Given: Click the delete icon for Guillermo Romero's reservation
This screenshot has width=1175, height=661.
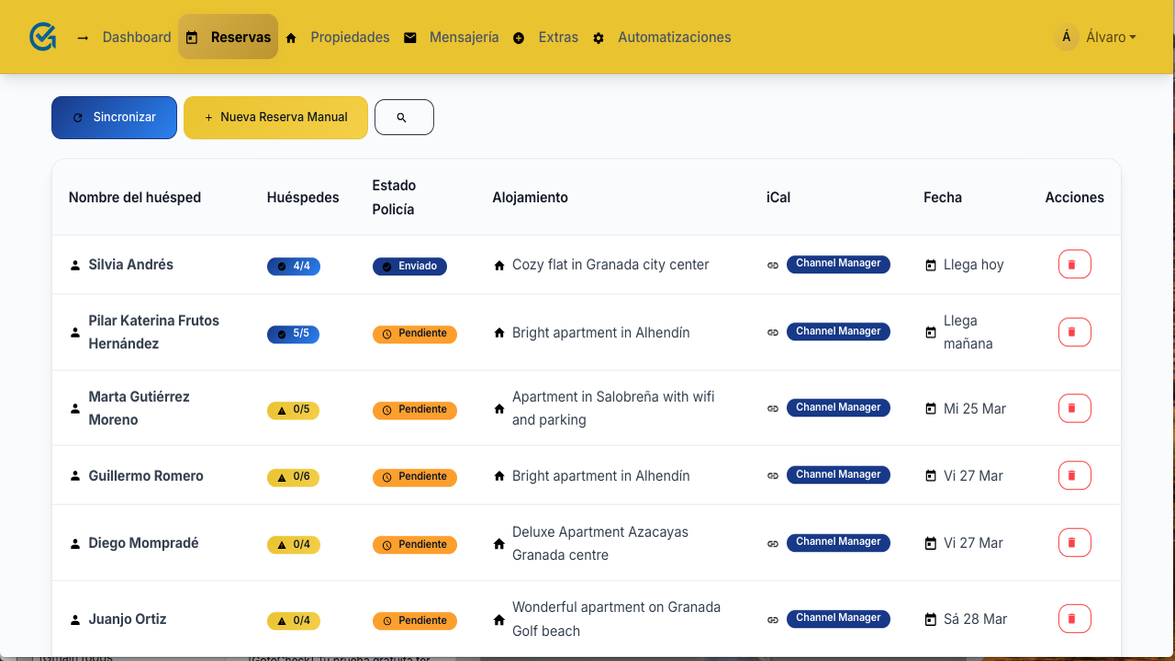Looking at the screenshot, I should click(x=1074, y=475).
